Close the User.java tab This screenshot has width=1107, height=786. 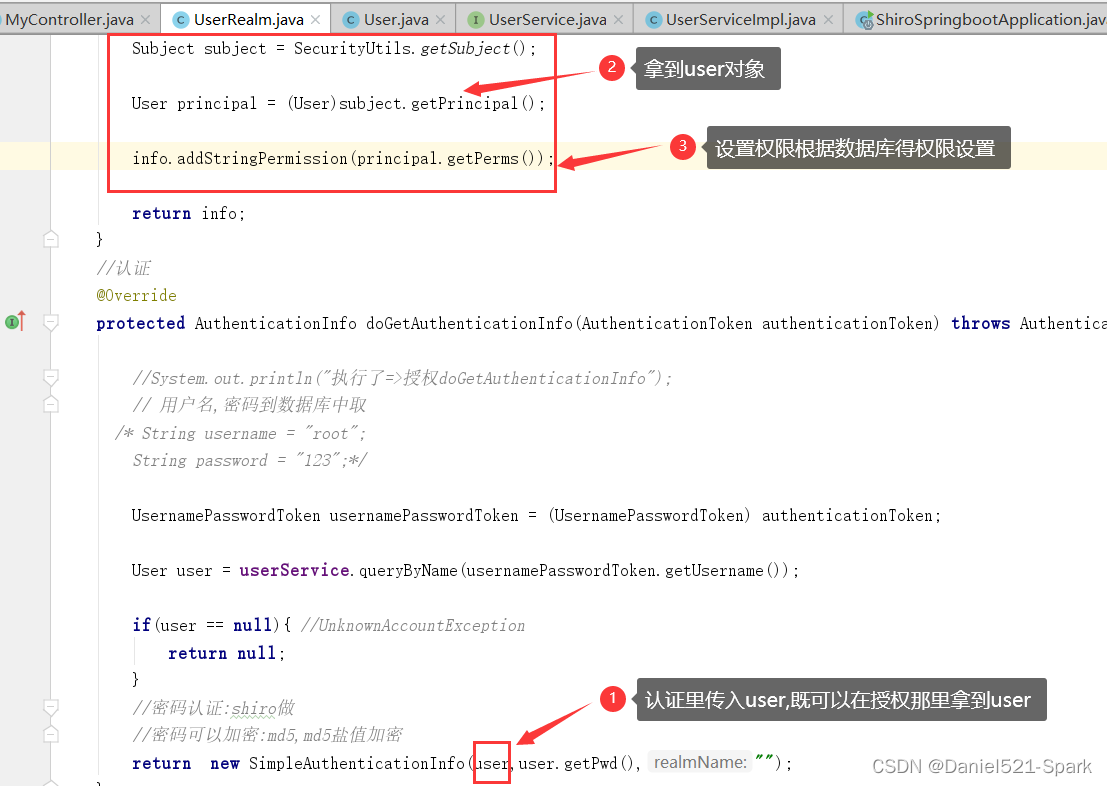pos(441,20)
